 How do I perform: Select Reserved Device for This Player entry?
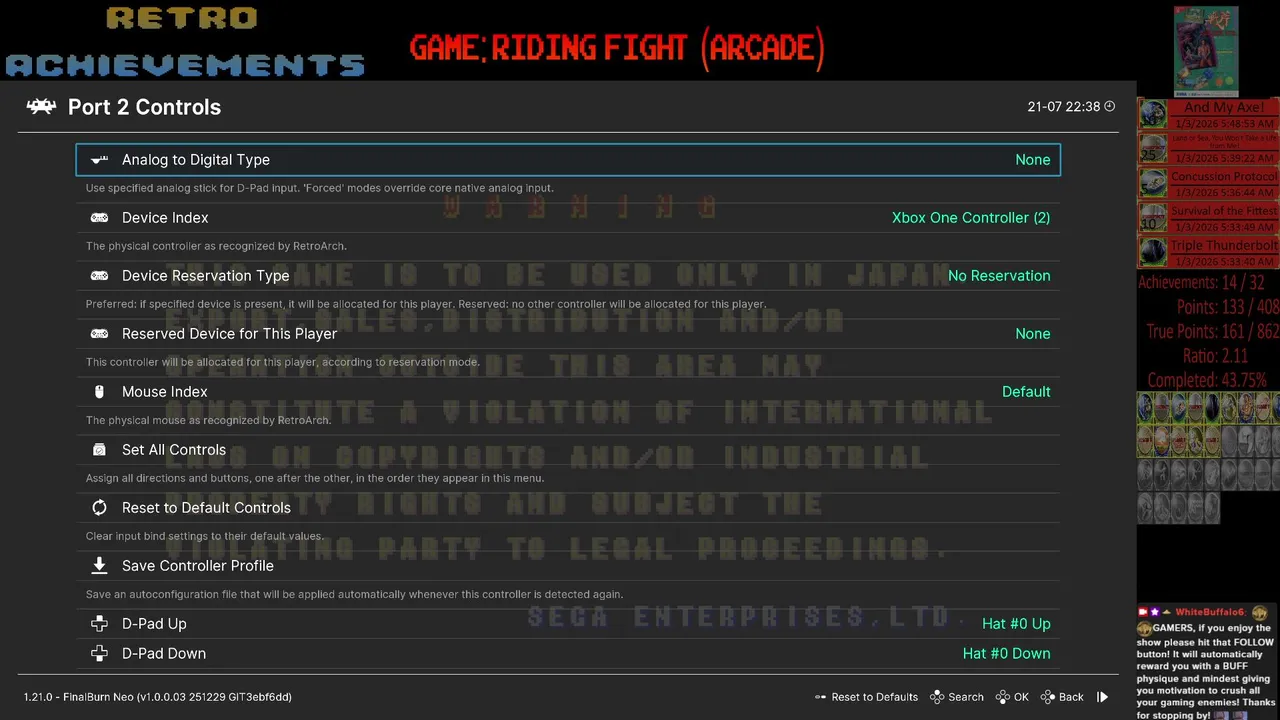click(x=568, y=334)
